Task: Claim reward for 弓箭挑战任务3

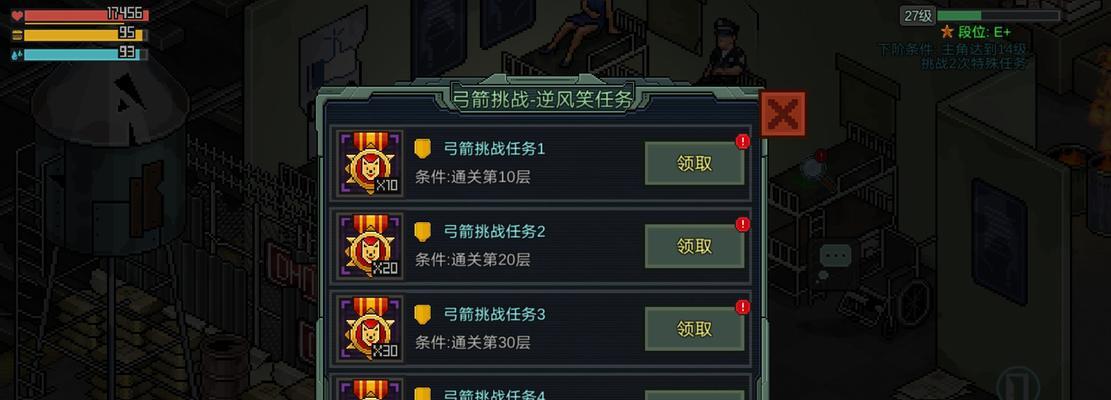Action: [694, 329]
